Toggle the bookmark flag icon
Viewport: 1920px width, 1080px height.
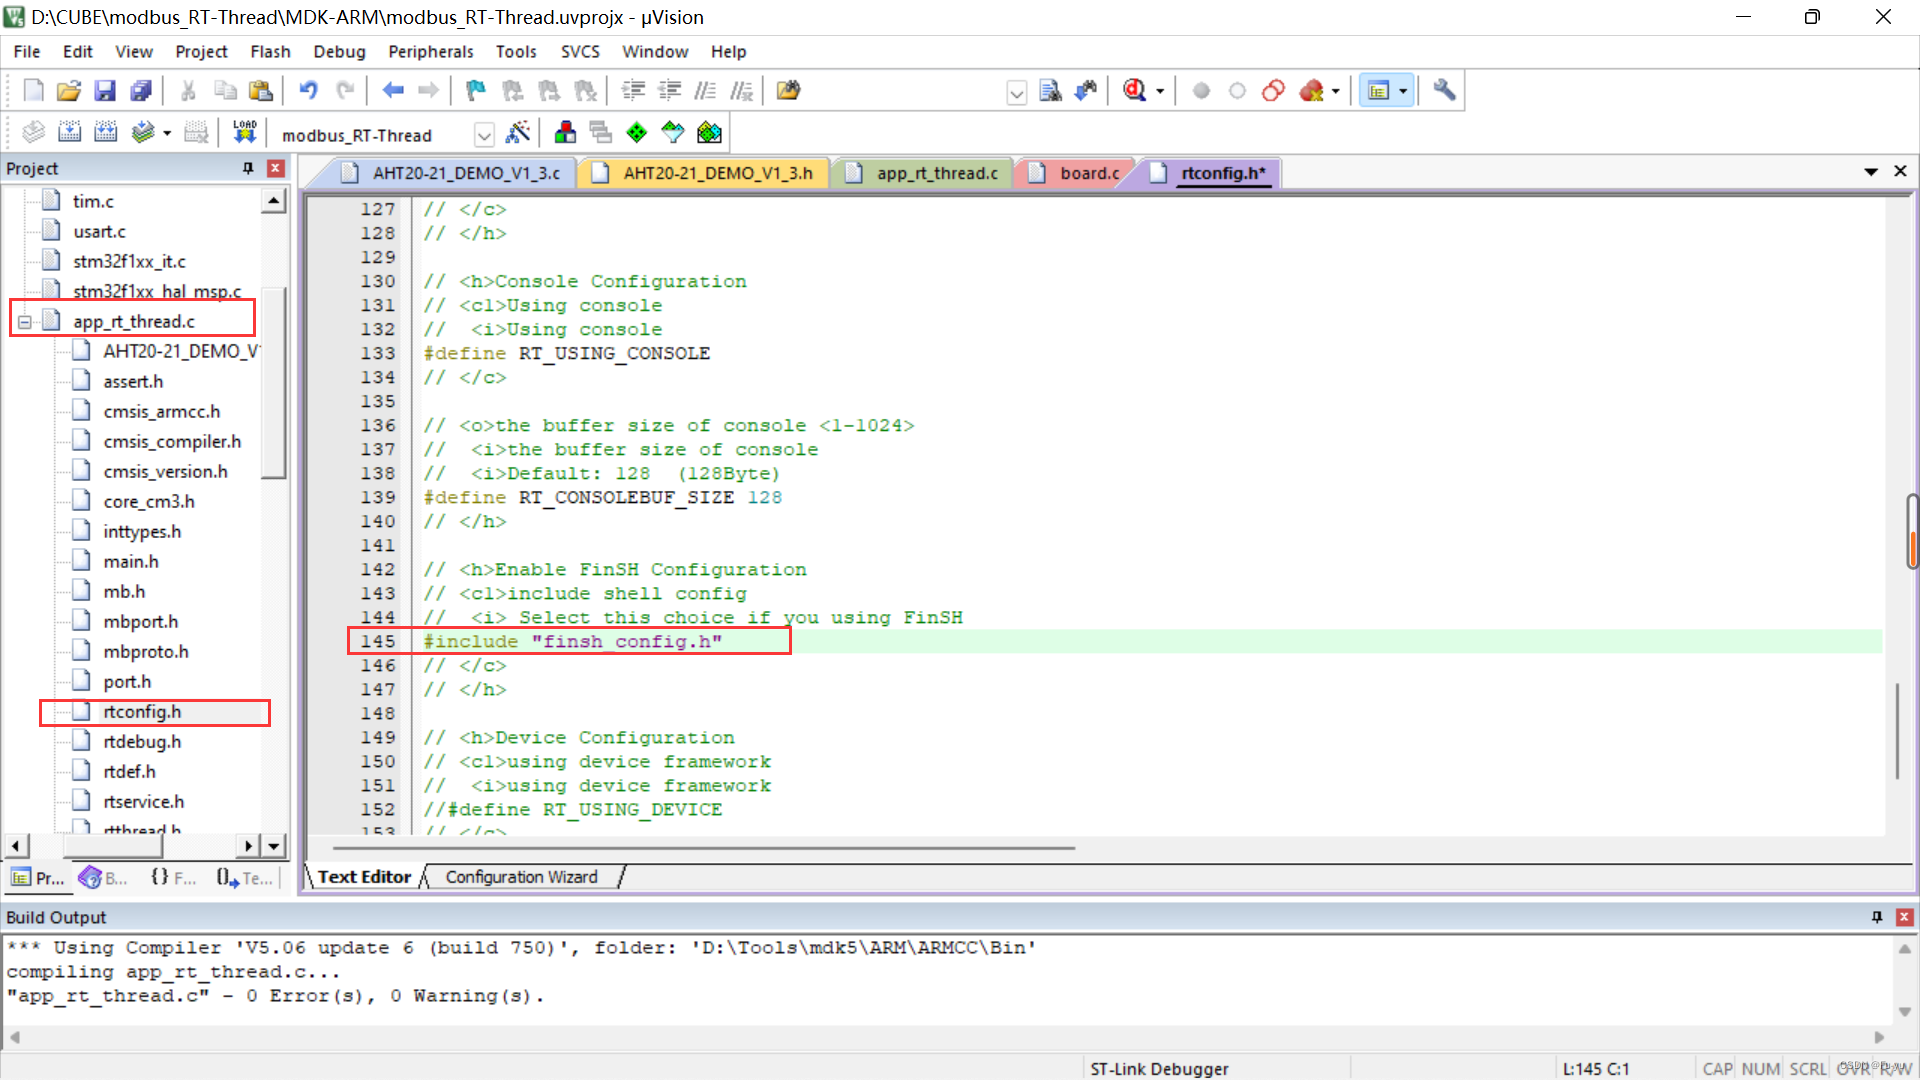pos(475,91)
